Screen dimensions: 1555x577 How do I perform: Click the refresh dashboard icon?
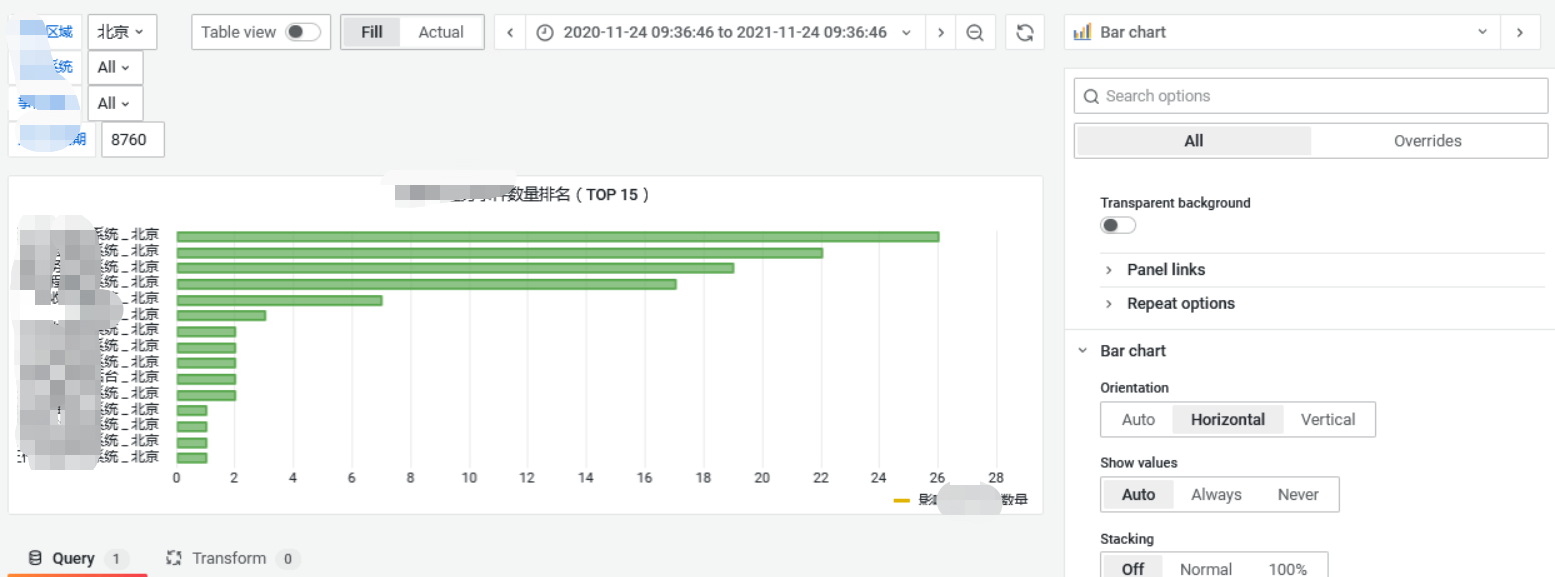1022,31
